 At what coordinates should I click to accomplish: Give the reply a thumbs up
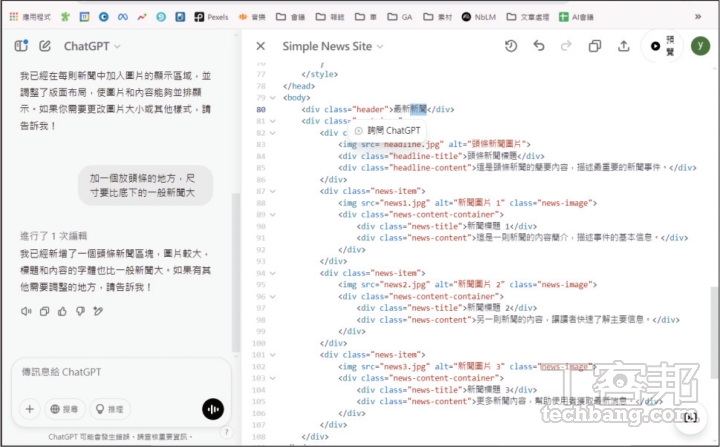tap(62, 311)
